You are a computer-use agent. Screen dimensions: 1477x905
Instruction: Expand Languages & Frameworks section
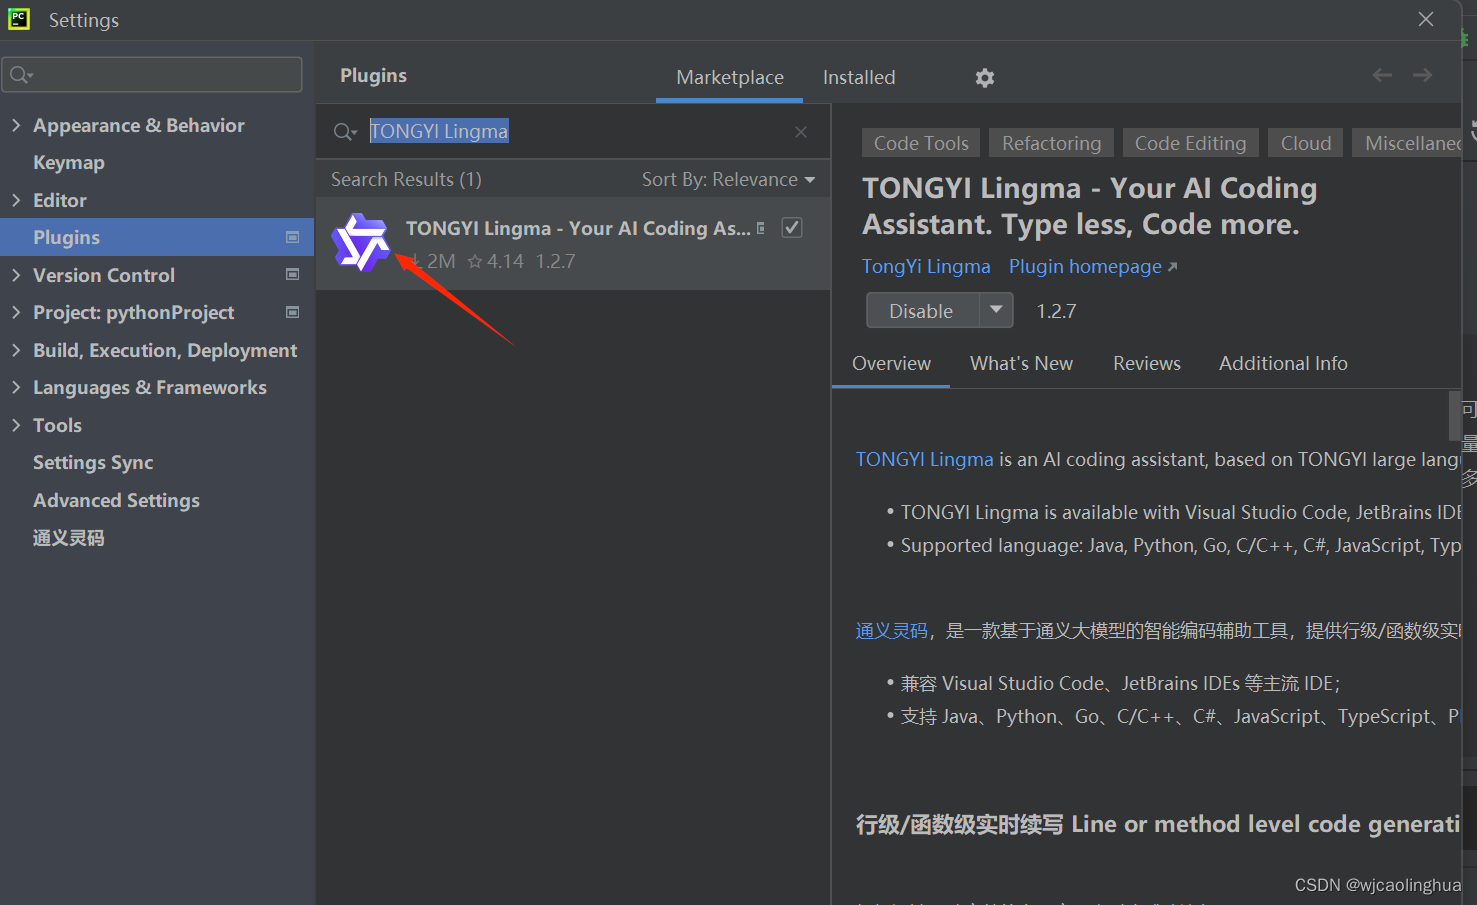tap(16, 387)
